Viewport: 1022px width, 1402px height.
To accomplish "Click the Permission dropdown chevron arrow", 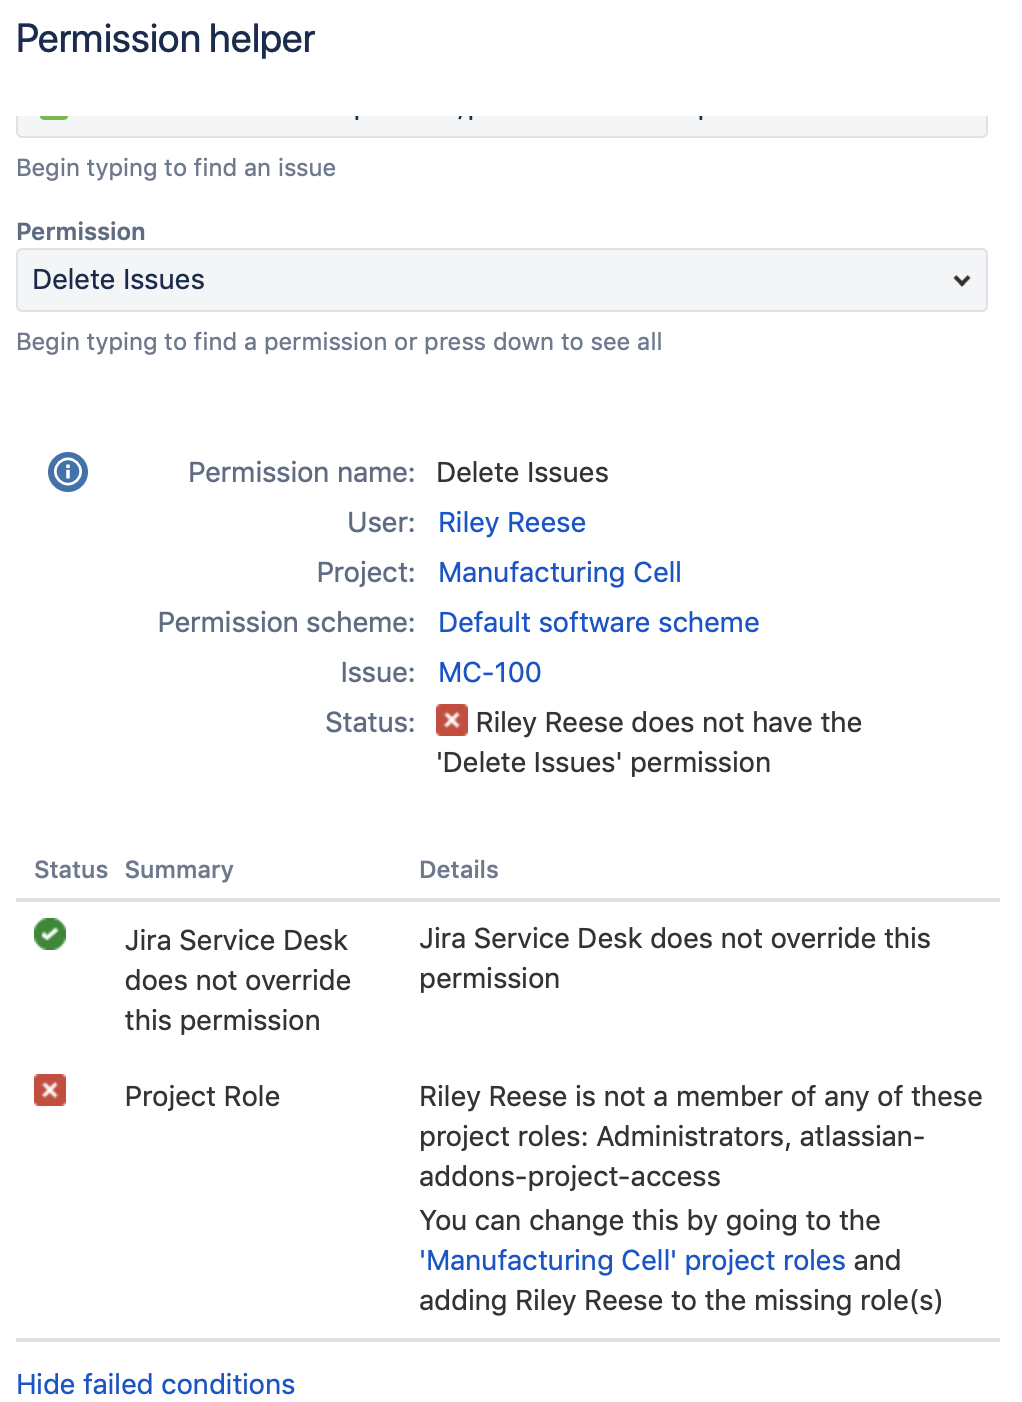I will 962,280.
